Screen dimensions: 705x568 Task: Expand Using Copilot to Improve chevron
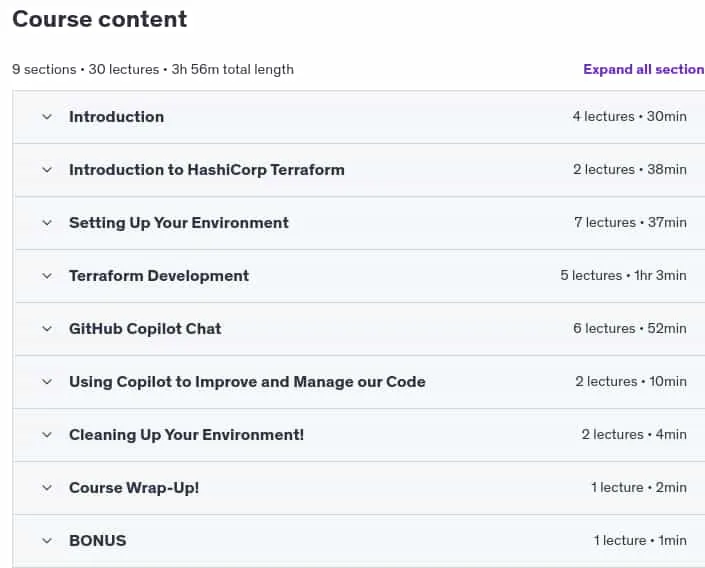(47, 382)
